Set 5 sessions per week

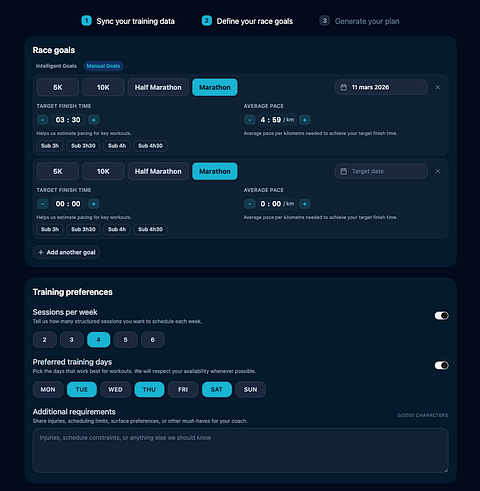[x=126, y=340]
